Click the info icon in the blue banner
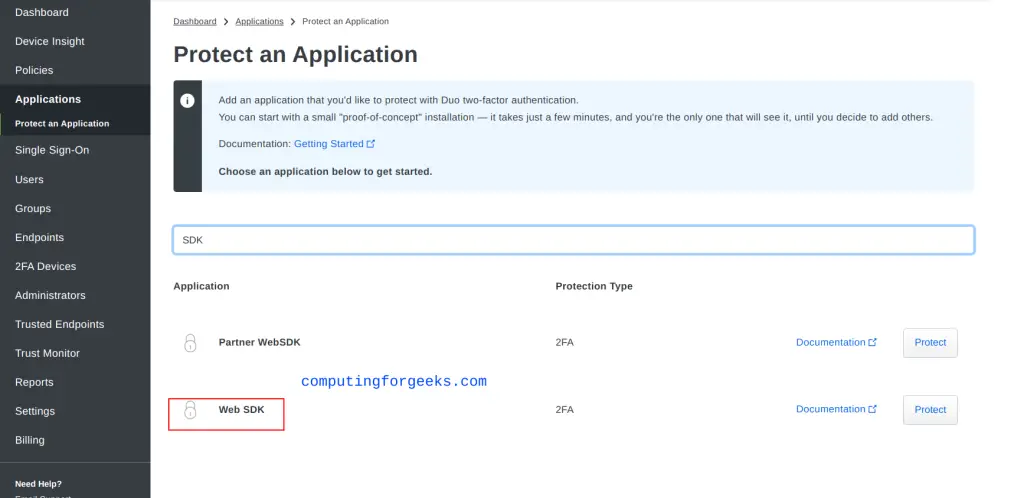The width and height of the screenshot is (1024, 498). (187, 101)
